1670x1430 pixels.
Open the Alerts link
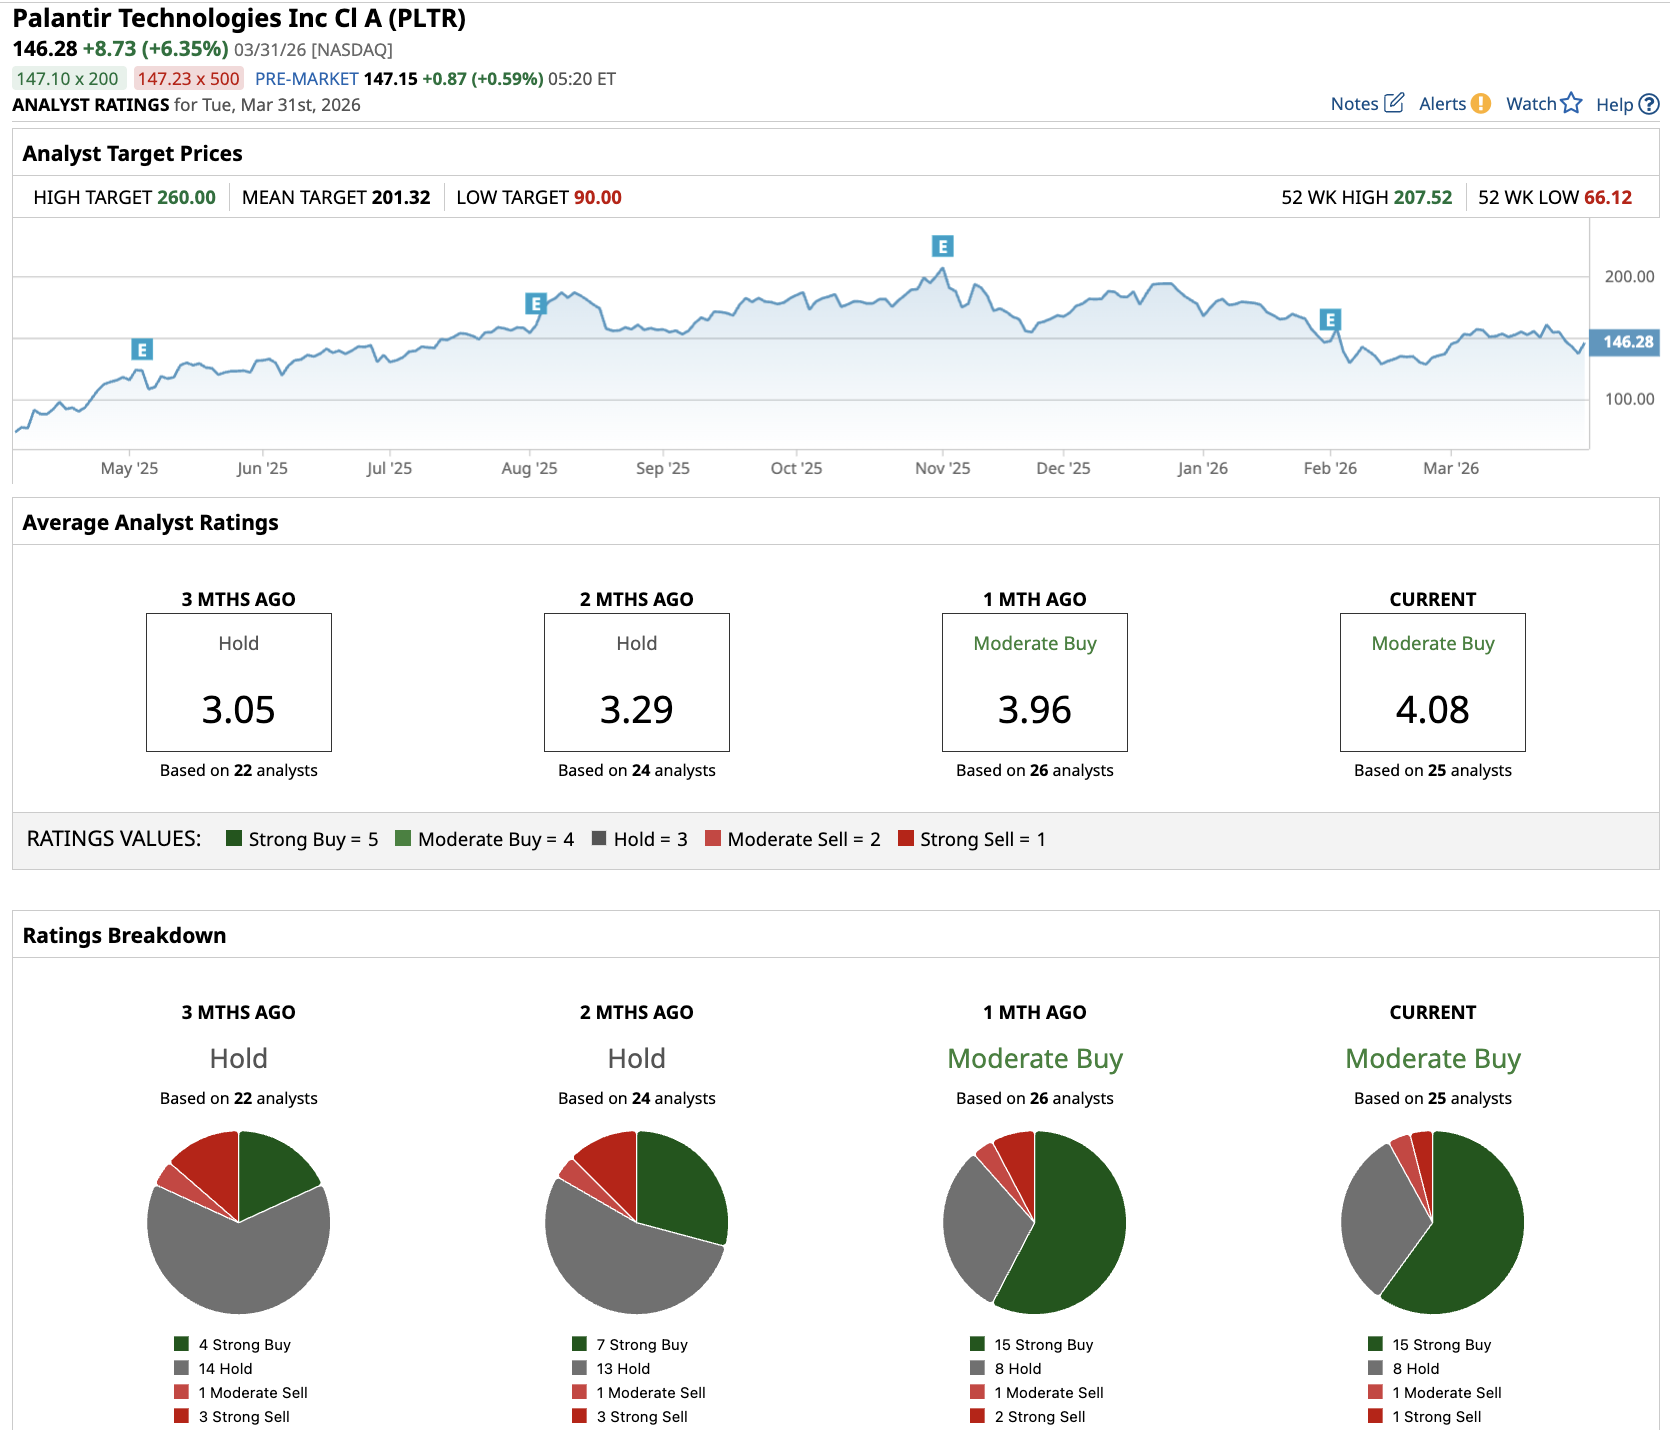pos(1443,104)
